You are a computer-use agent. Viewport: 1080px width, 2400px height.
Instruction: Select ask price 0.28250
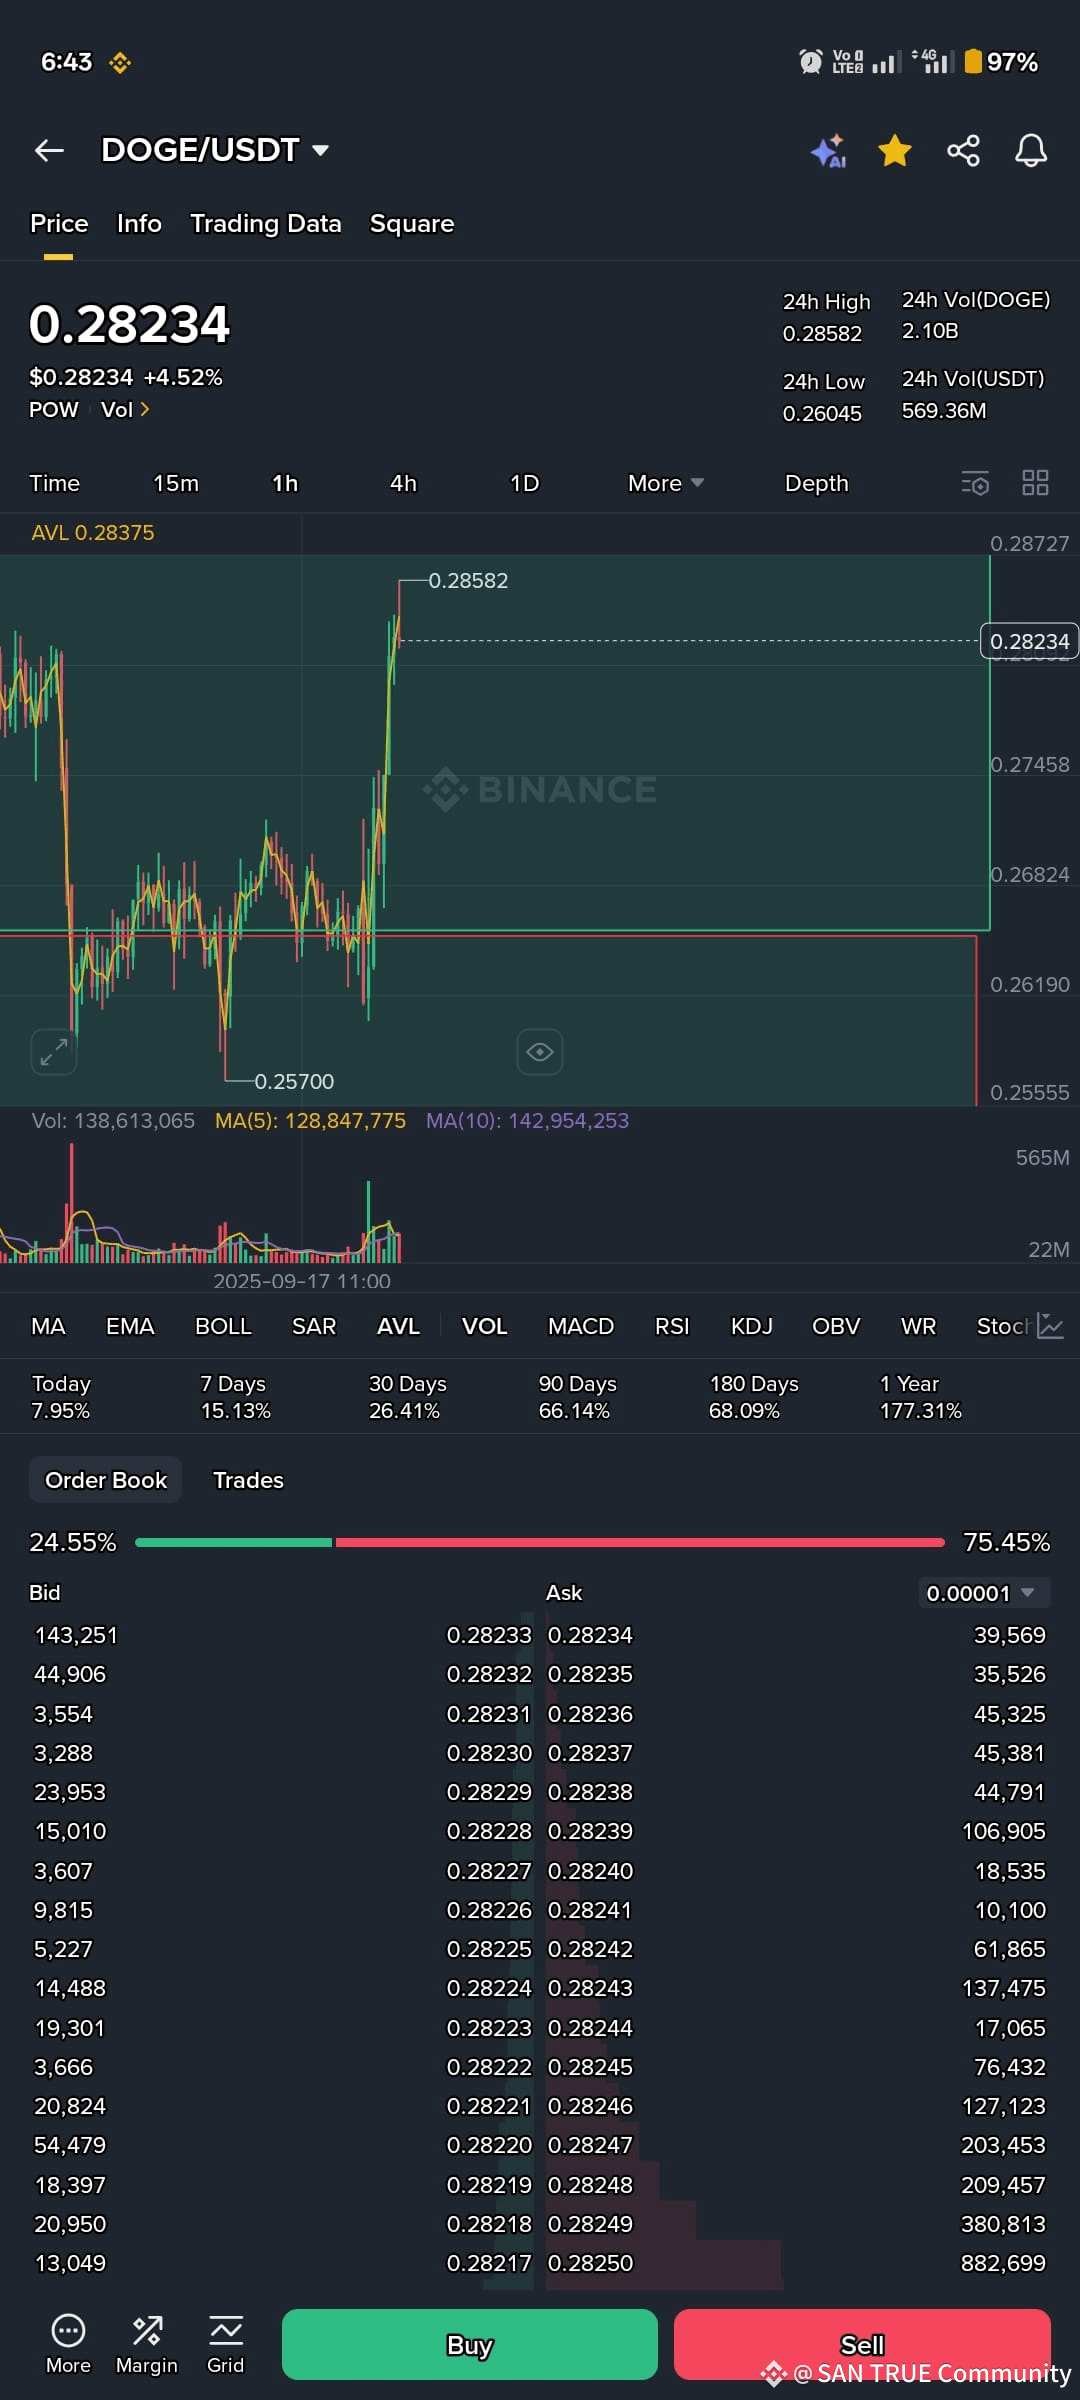(x=590, y=2263)
